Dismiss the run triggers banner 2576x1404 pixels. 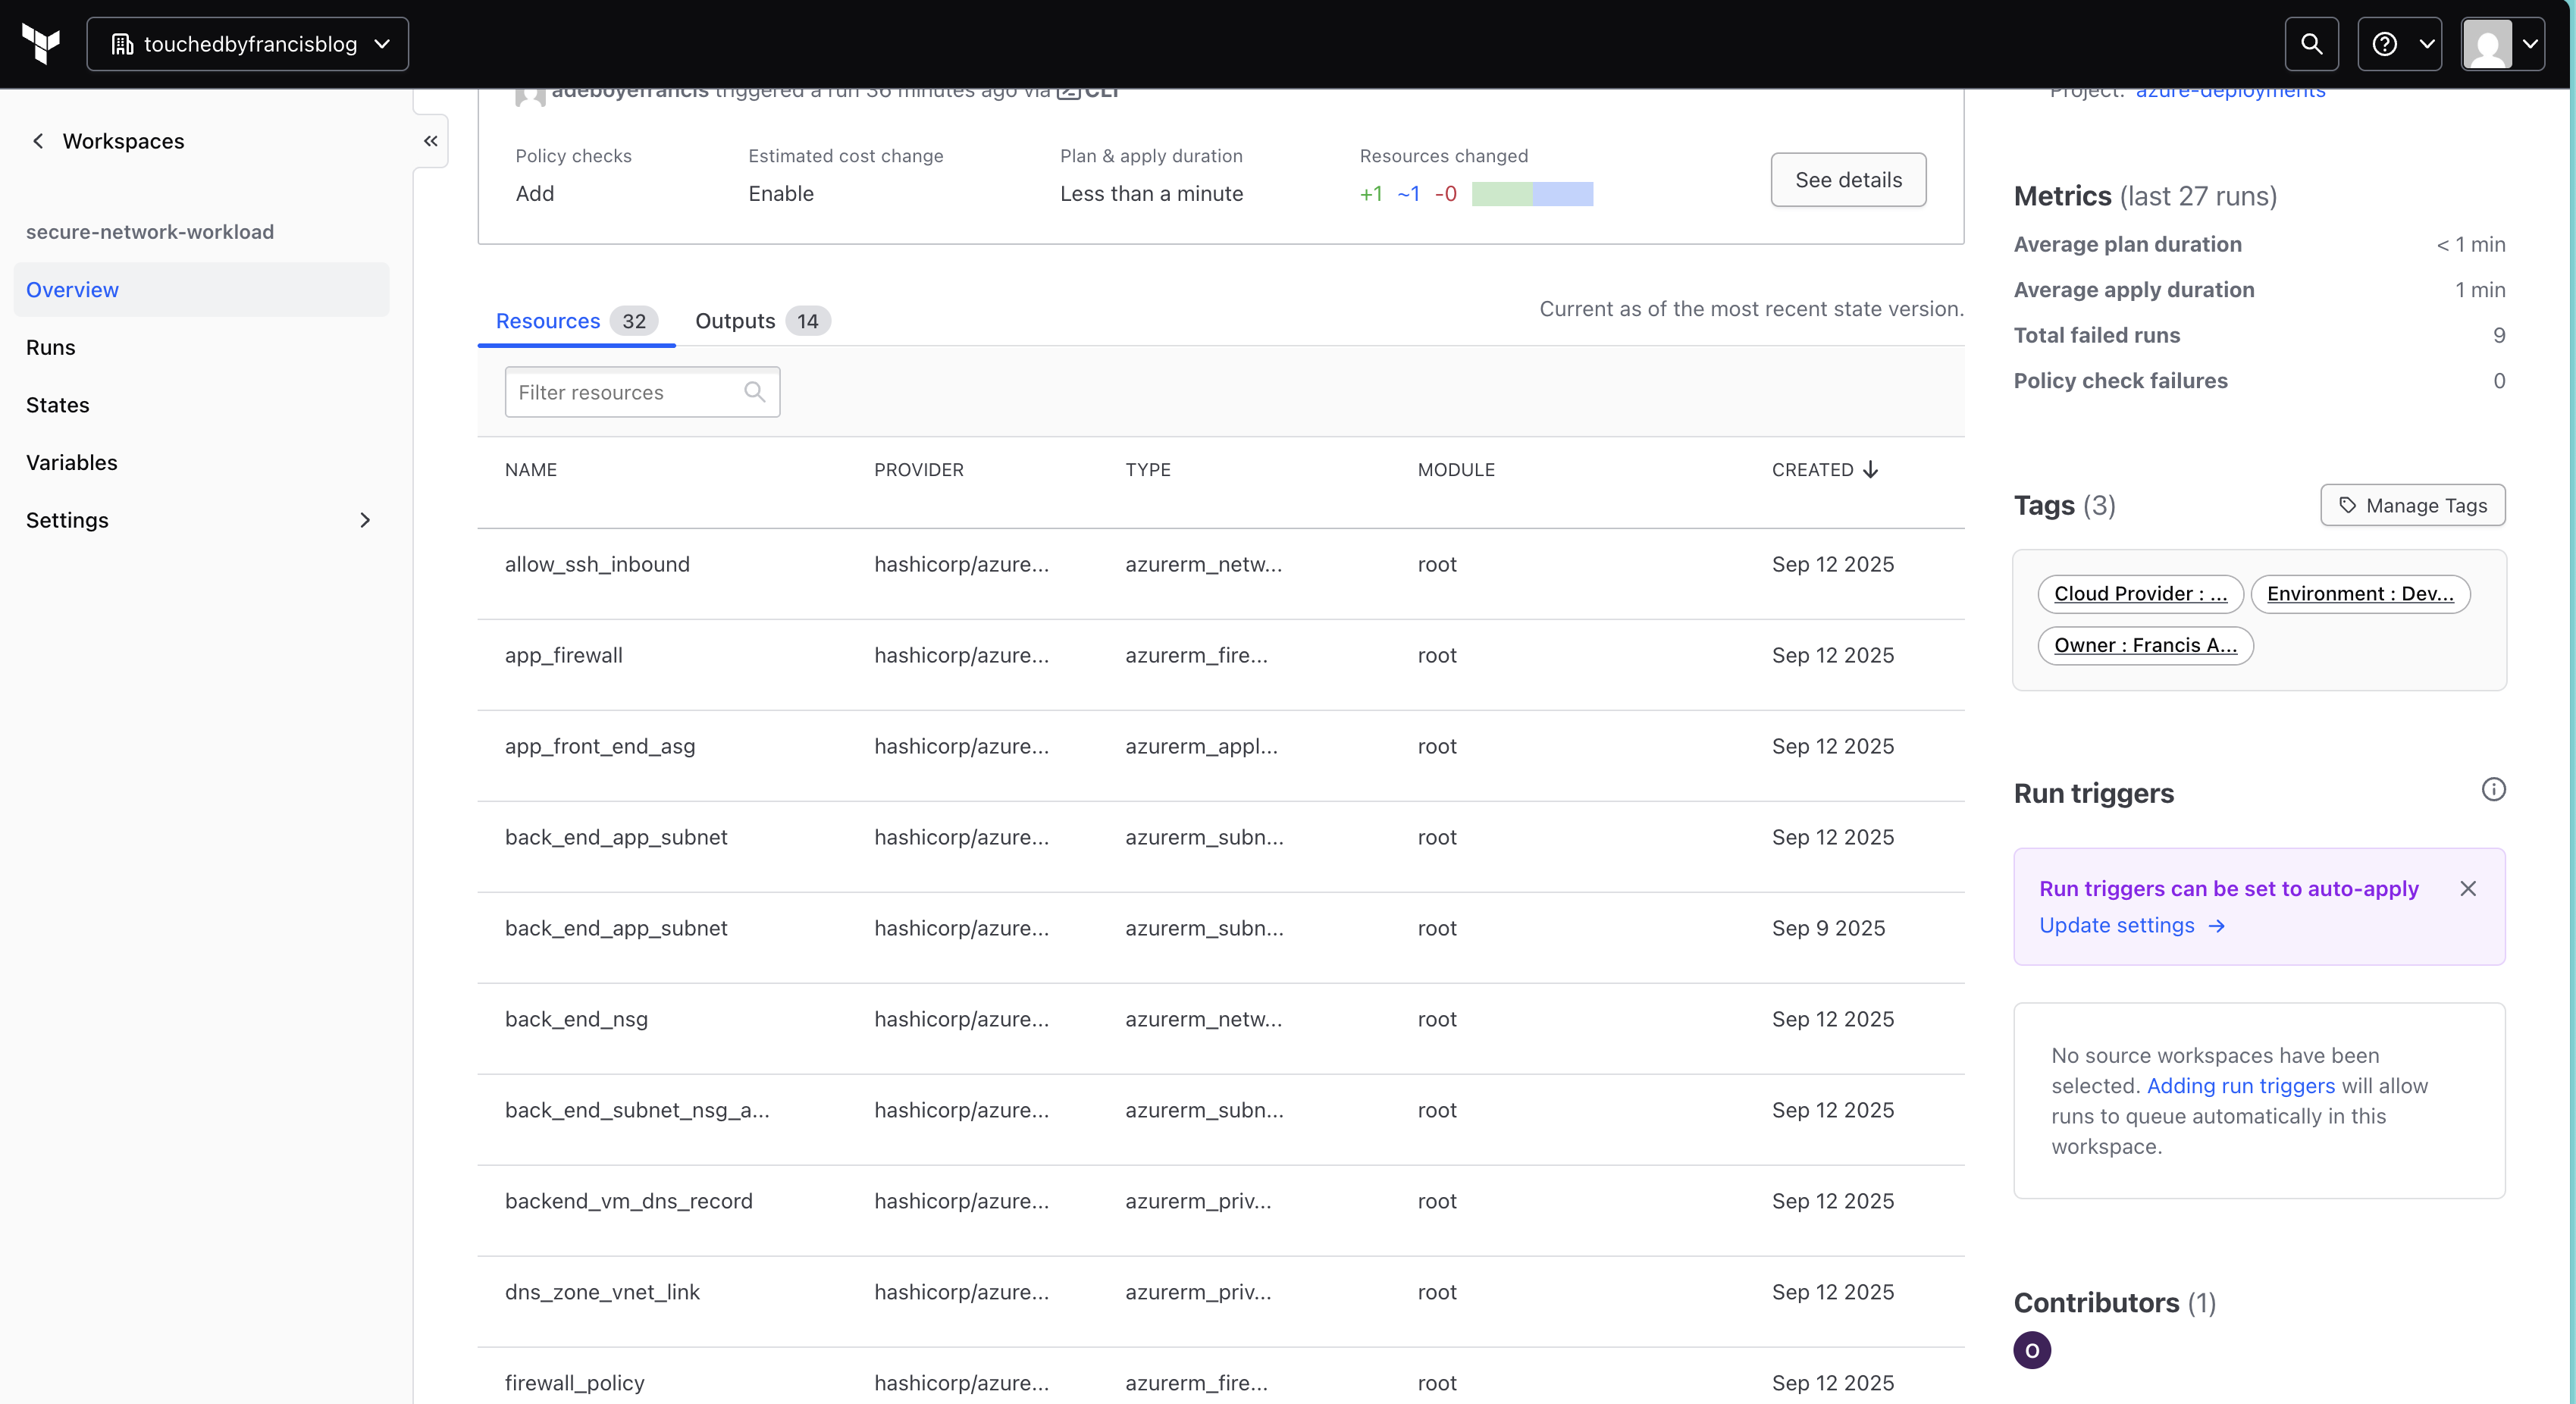2468,888
